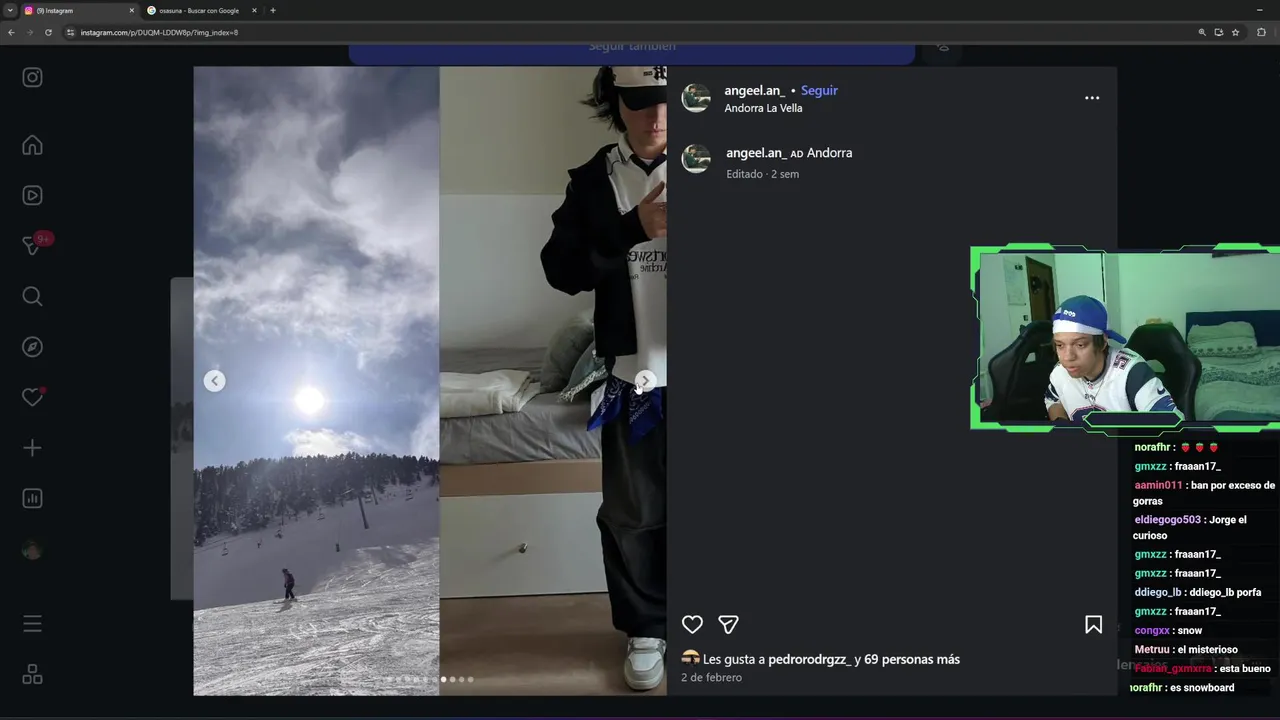The height and width of the screenshot is (720, 1280).
Task: Open a new browser tab
Action: click(x=273, y=10)
